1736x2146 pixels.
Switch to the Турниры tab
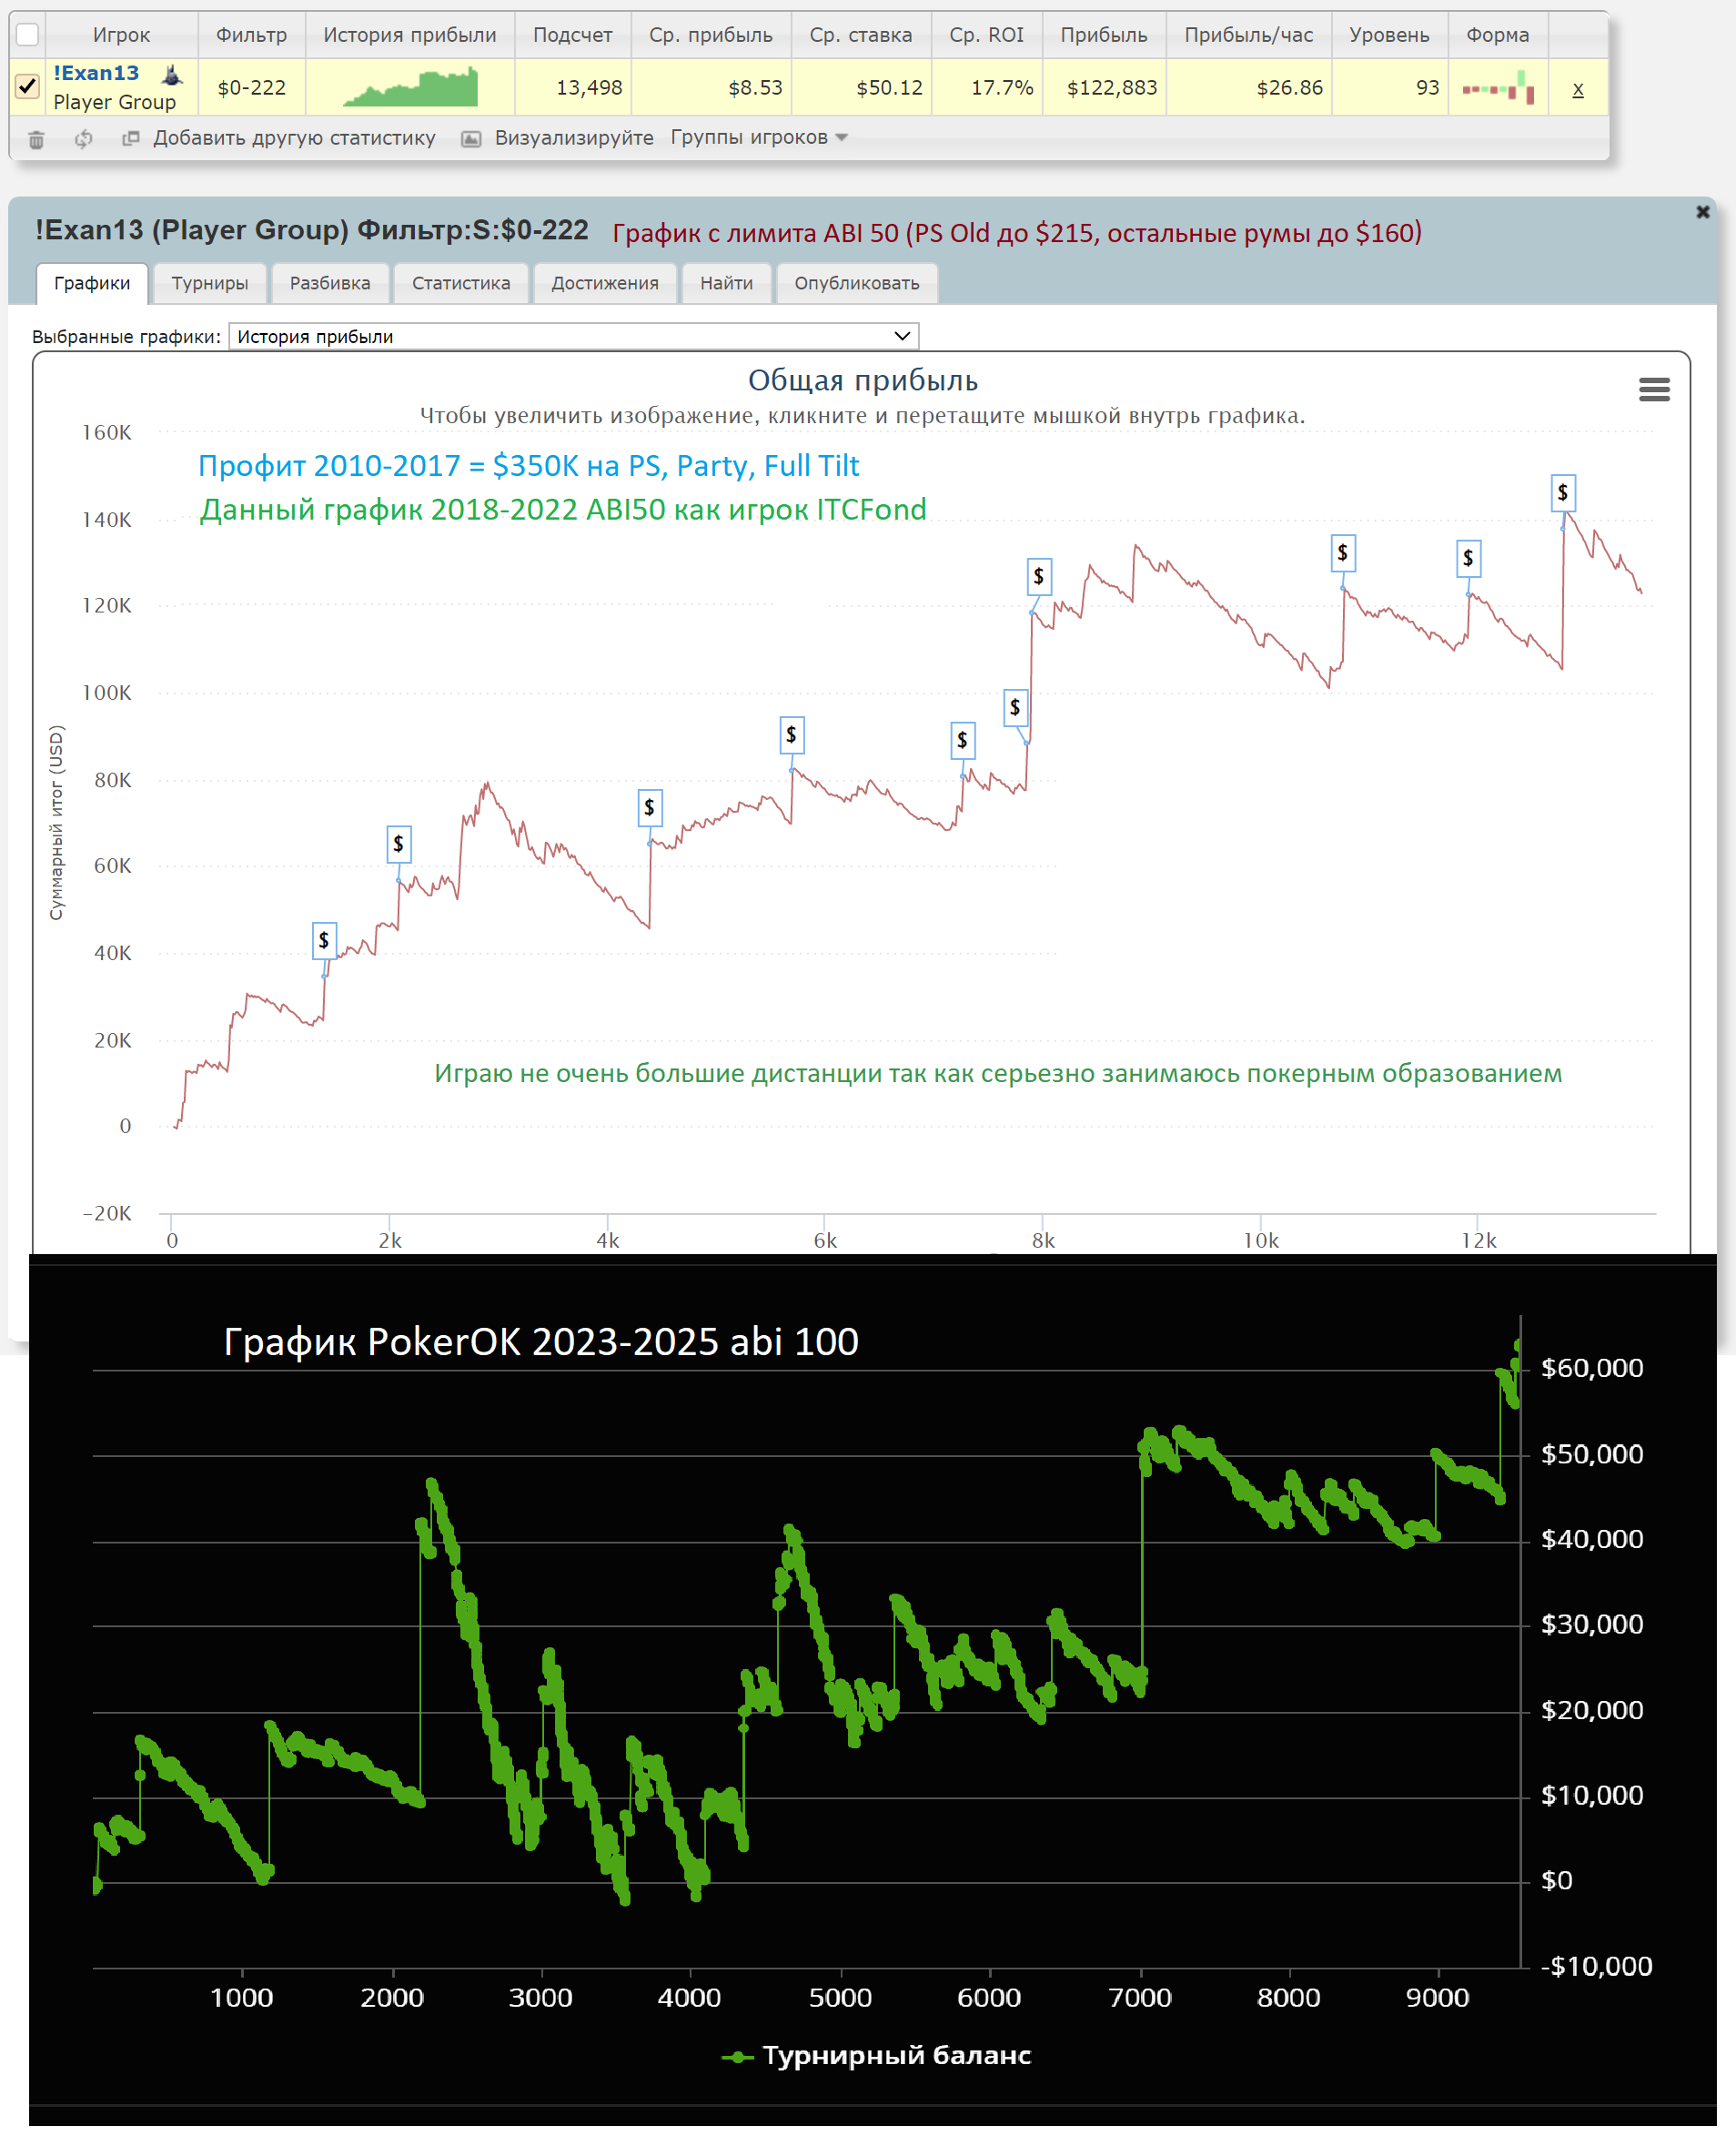[x=210, y=283]
